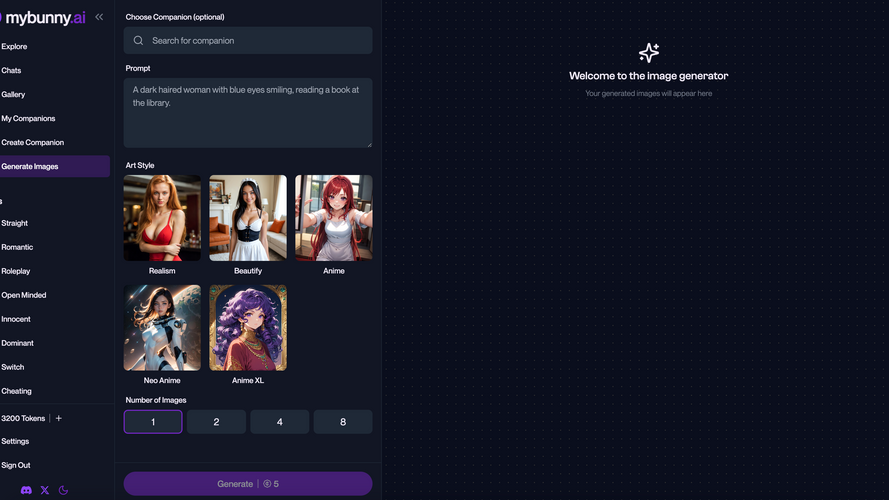Filter by Cheating category
The image size is (889, 500).
coord(16,391)
